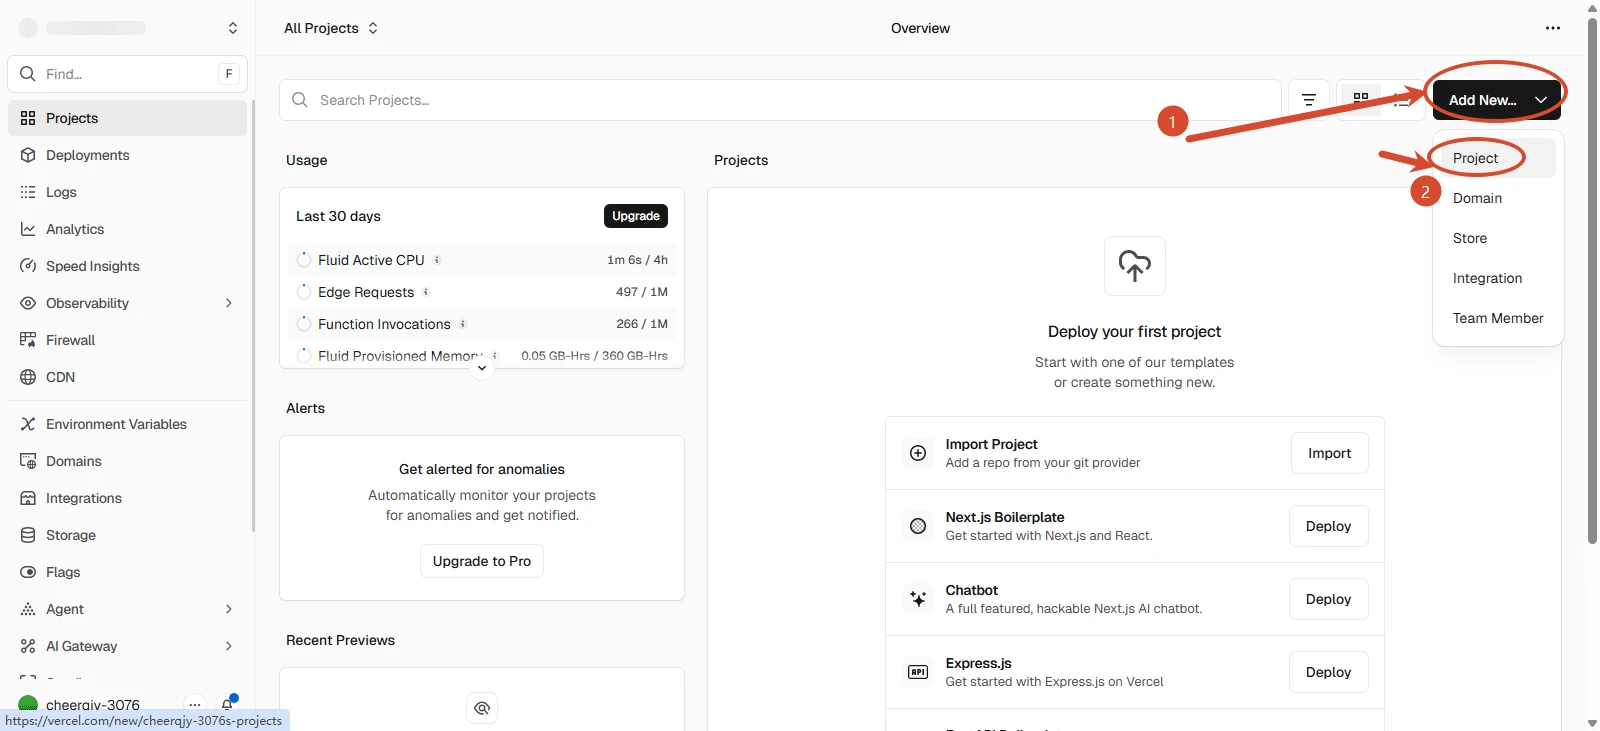Viewport: 1600px width, 731px height.
Task: Click the Function Invocations usage label
Action: tap(384, 324)
